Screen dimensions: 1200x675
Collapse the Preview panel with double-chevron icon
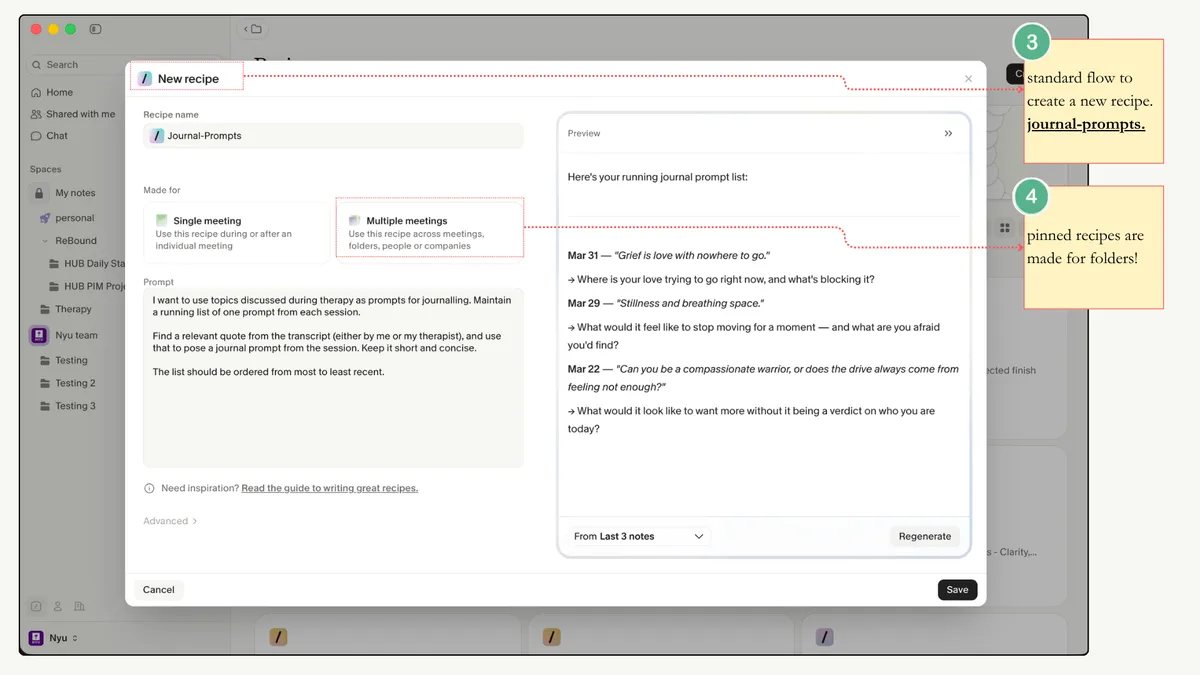948,133
